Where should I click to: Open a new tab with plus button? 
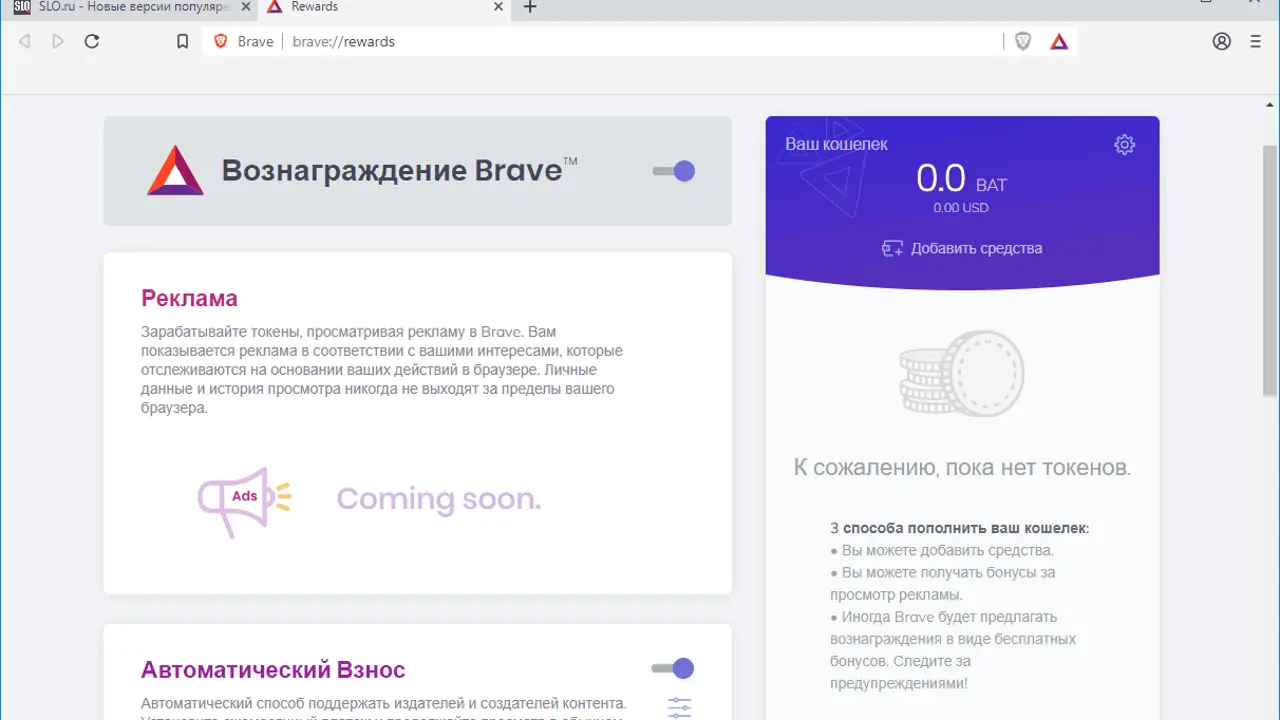(530, 7)
